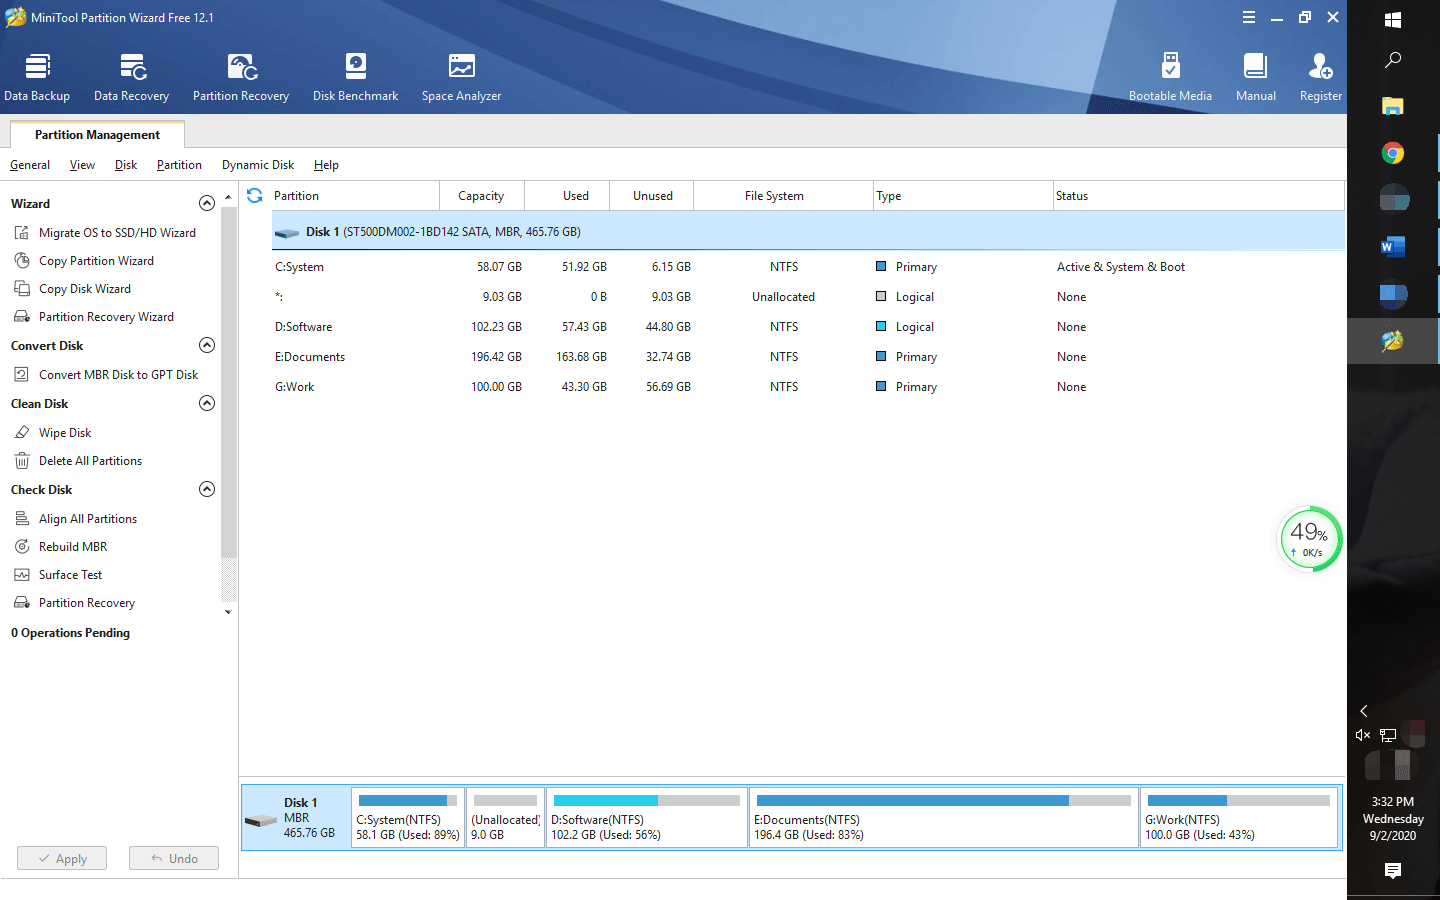
Task: Open Chrome from the taskbar
Action: pyautogui.click(x=1393, y=153)
